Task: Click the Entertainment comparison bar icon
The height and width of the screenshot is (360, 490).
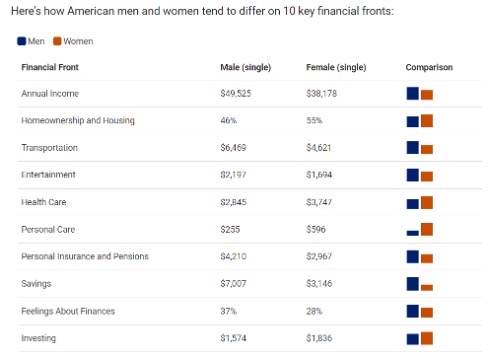Action: [x=420, y=175]
